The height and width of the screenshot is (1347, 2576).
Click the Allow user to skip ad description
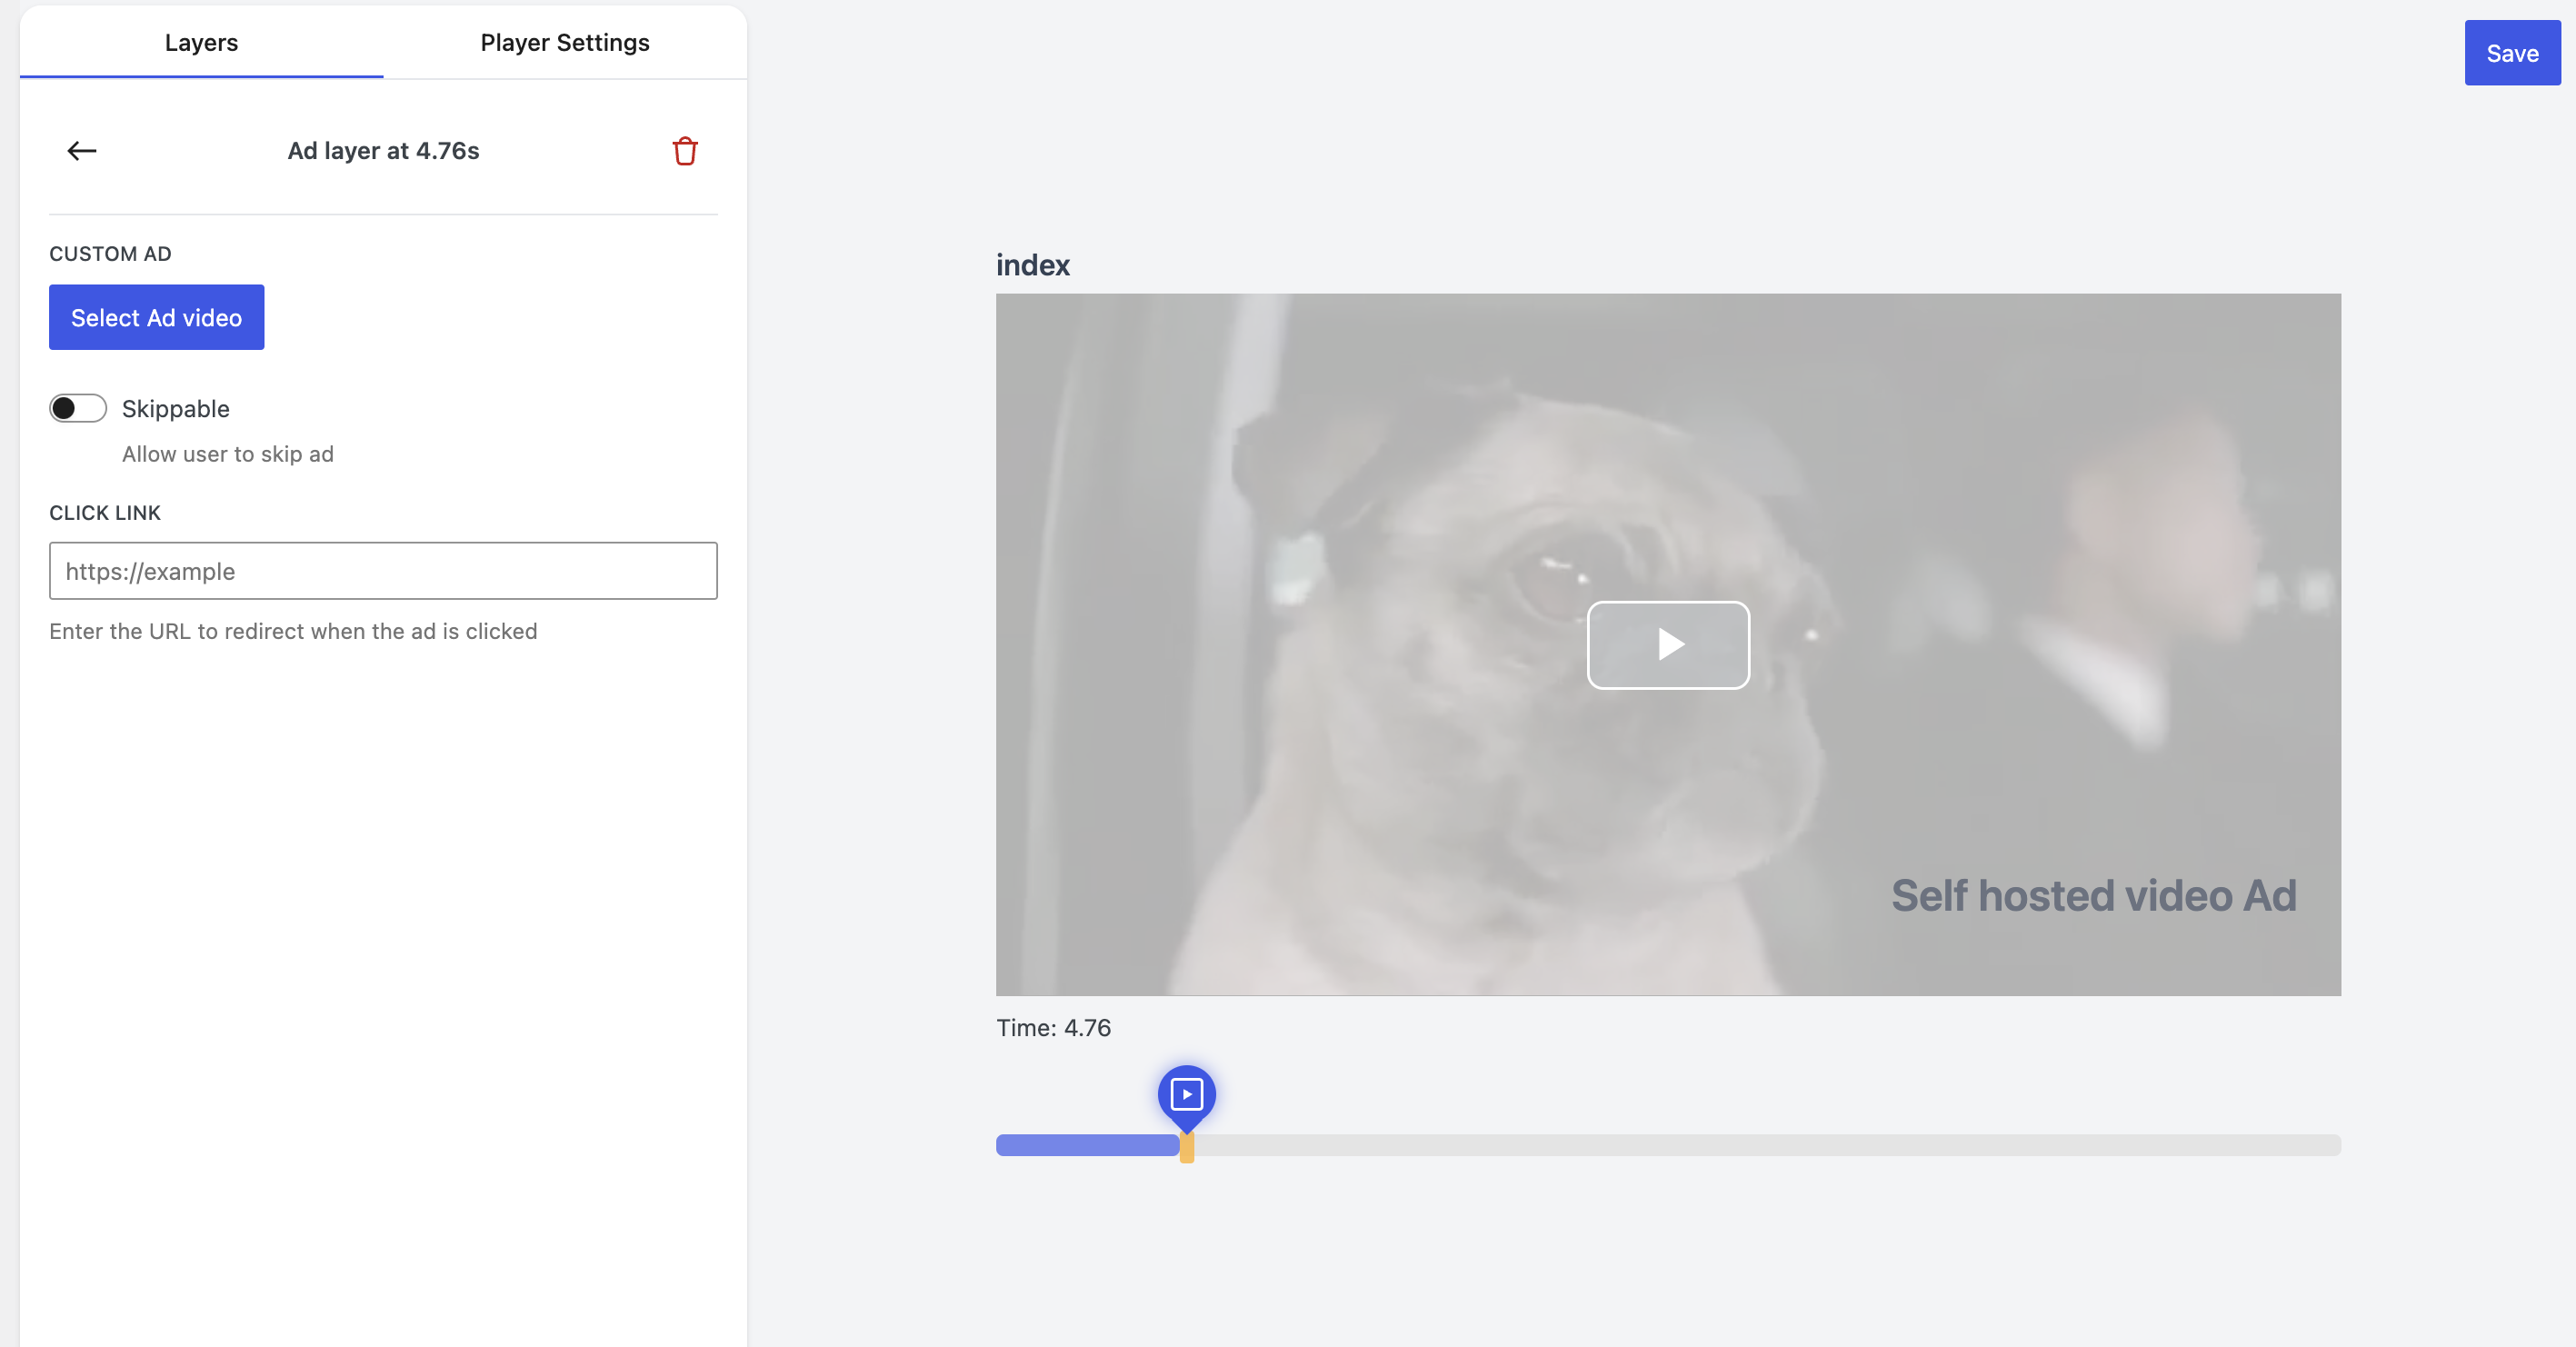[227, 454]
